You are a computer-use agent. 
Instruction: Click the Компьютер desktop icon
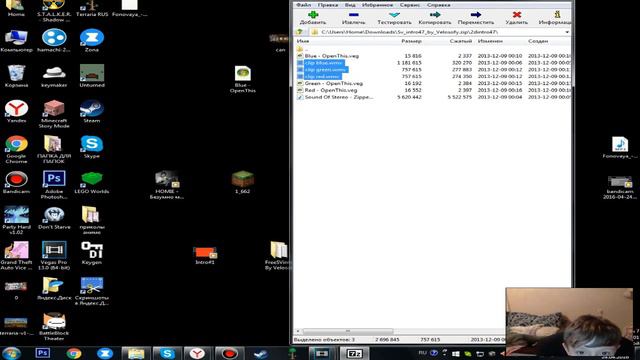tap(16, 41)
